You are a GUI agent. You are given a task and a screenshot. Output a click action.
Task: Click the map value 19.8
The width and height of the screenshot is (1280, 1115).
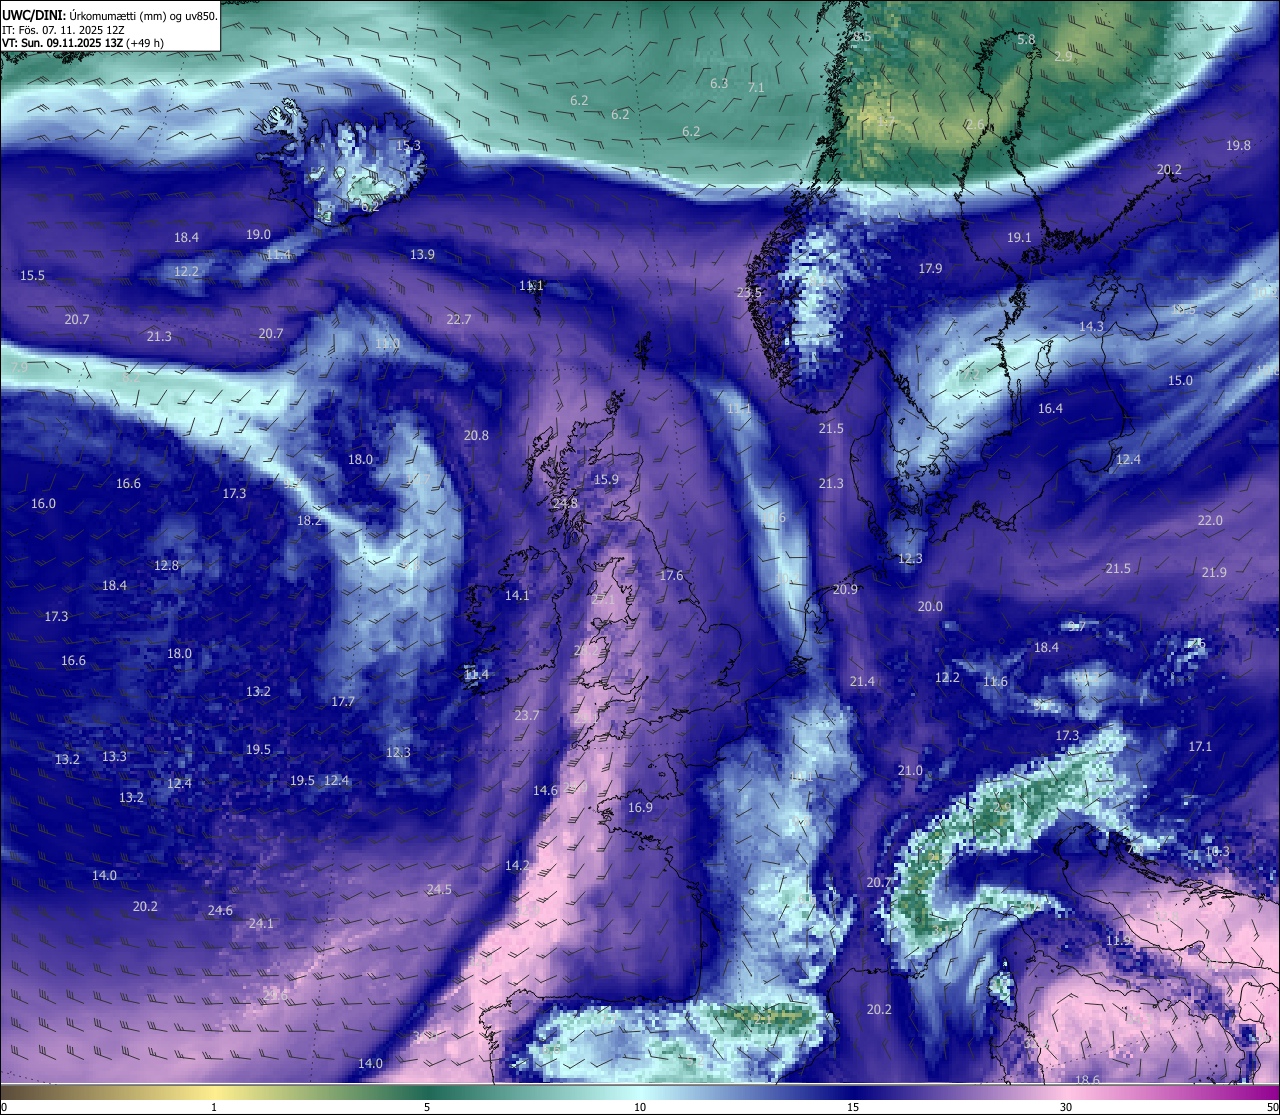[x=1238, y=146]
